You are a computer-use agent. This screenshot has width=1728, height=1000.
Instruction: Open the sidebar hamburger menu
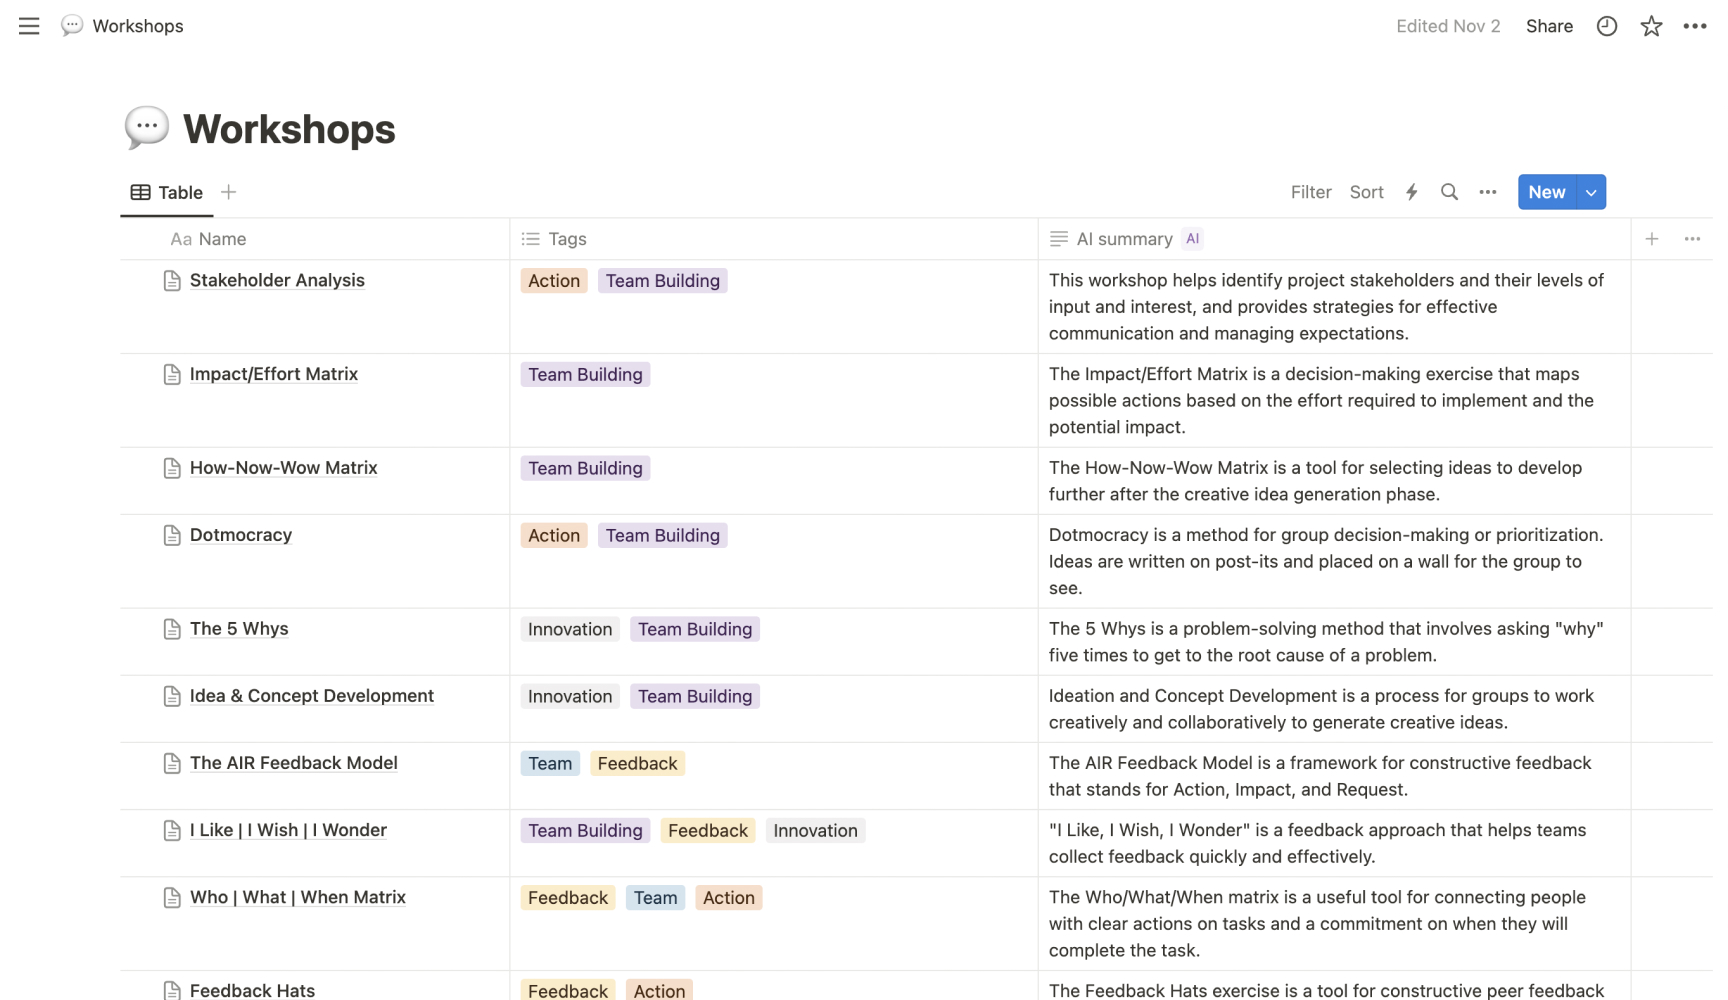[29, 26]
